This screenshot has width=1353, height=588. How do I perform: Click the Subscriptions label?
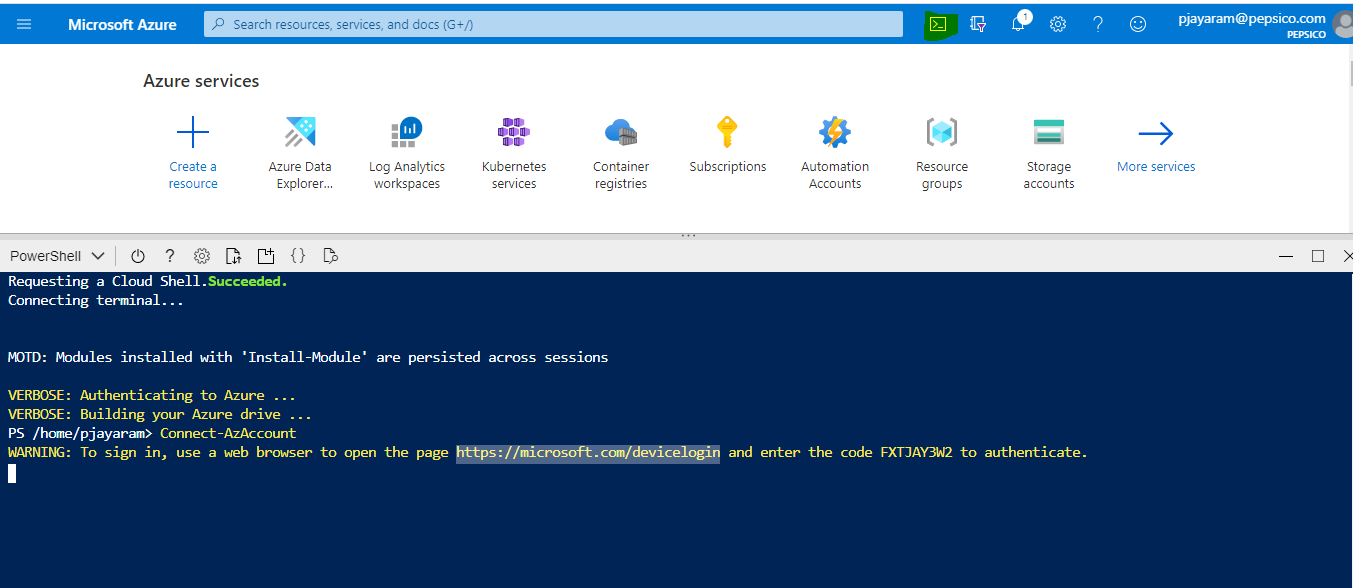coord(728,167)
